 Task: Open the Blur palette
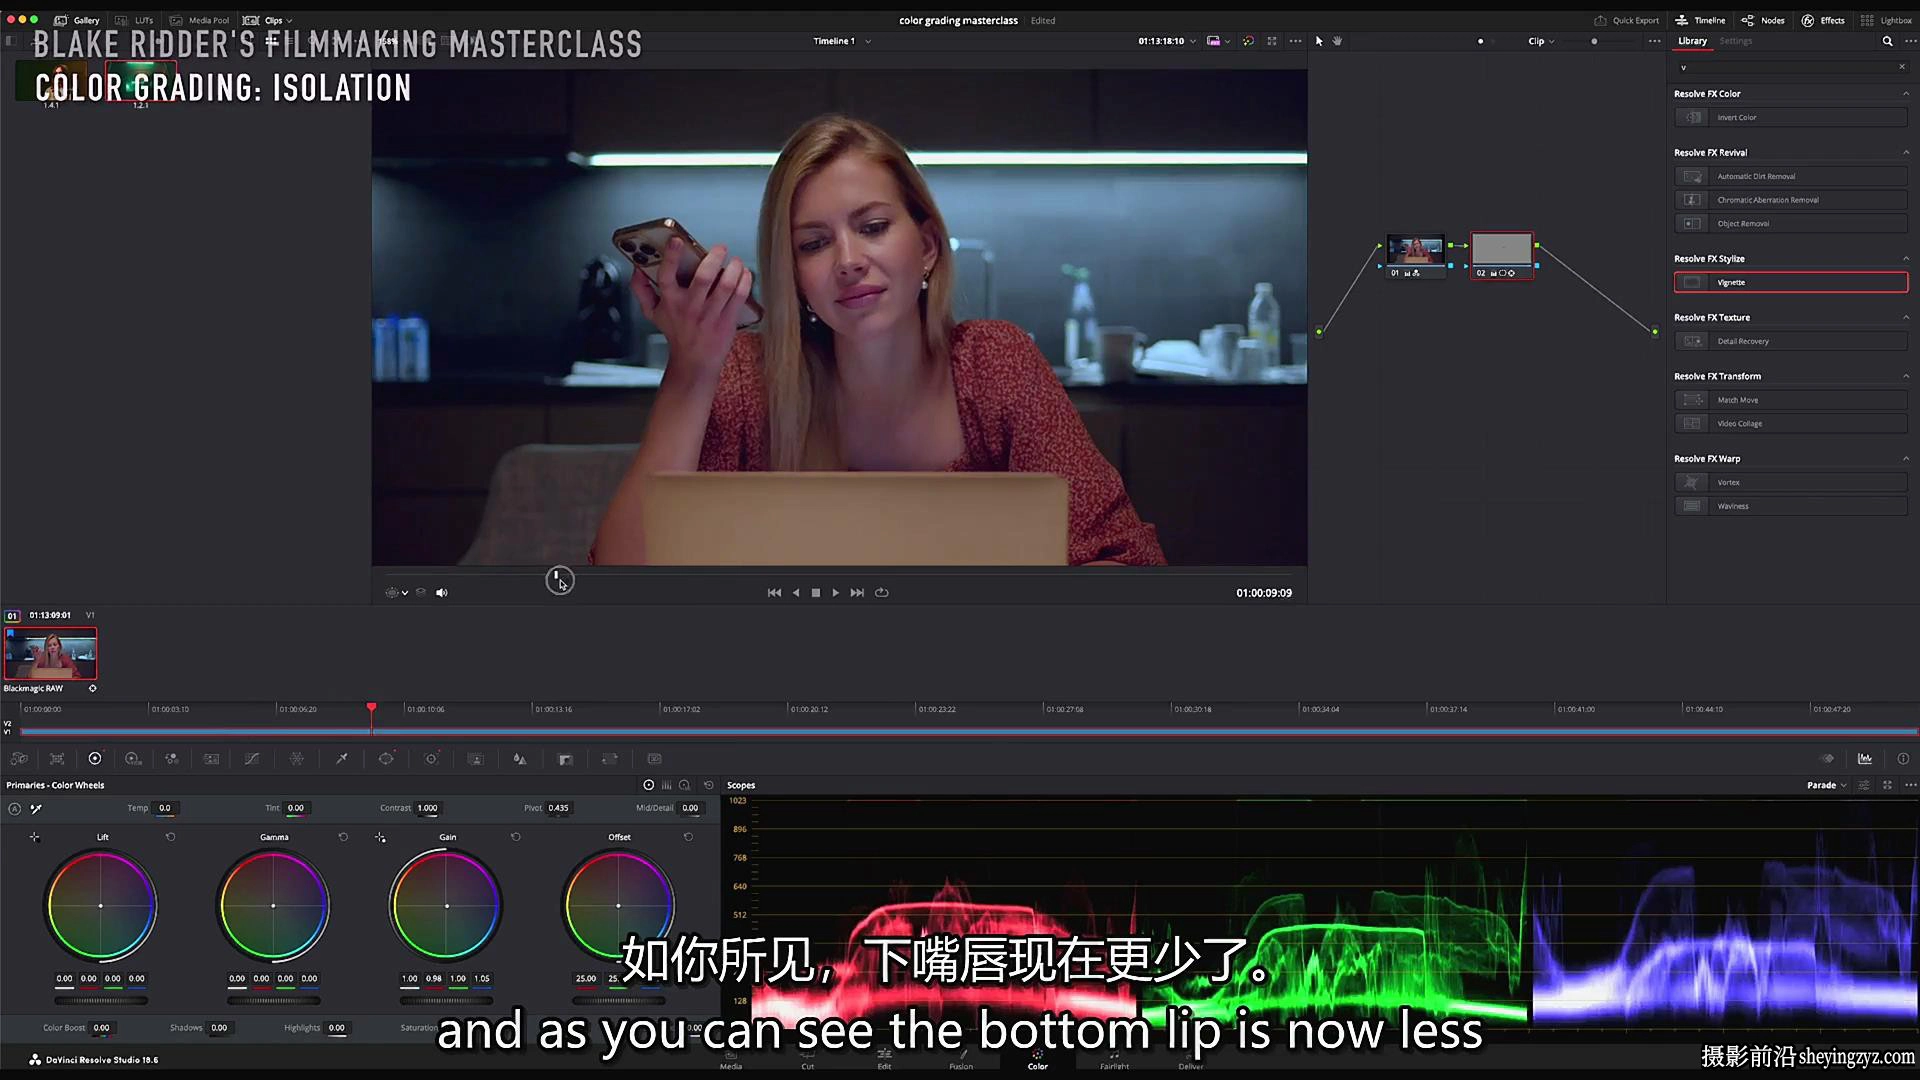(520, 759)
